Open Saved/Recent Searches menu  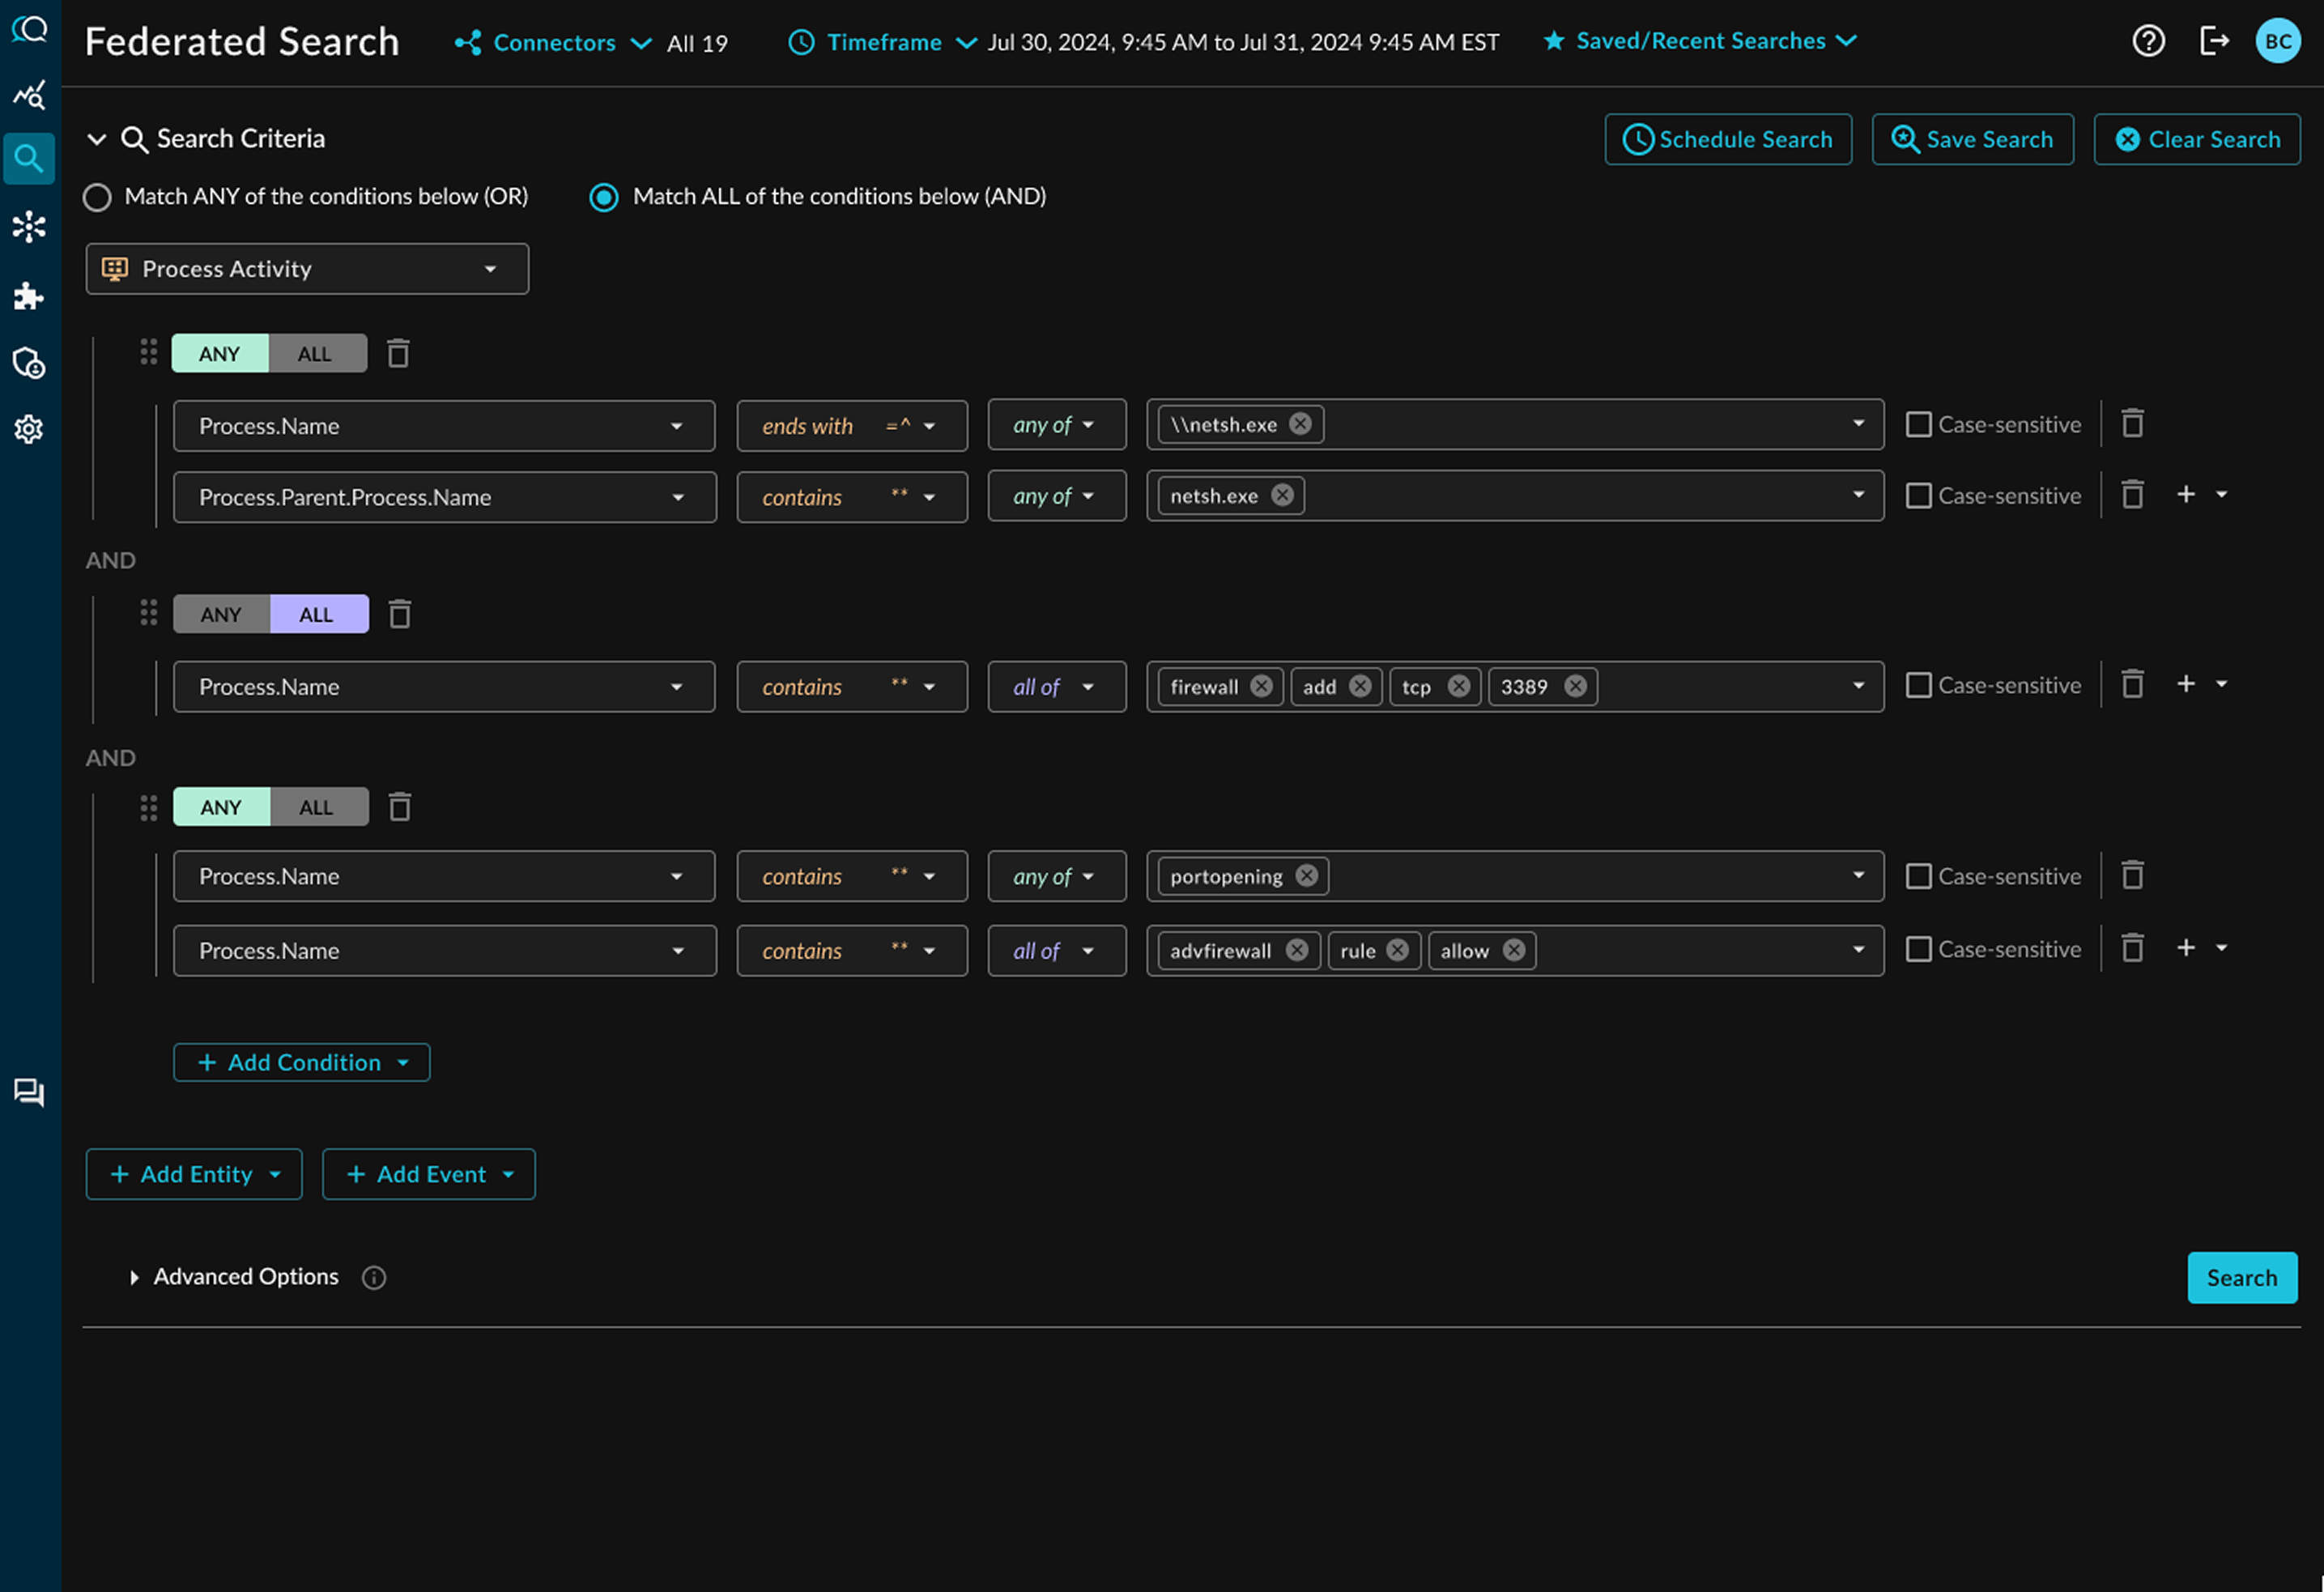click(x=1700, y=41)
